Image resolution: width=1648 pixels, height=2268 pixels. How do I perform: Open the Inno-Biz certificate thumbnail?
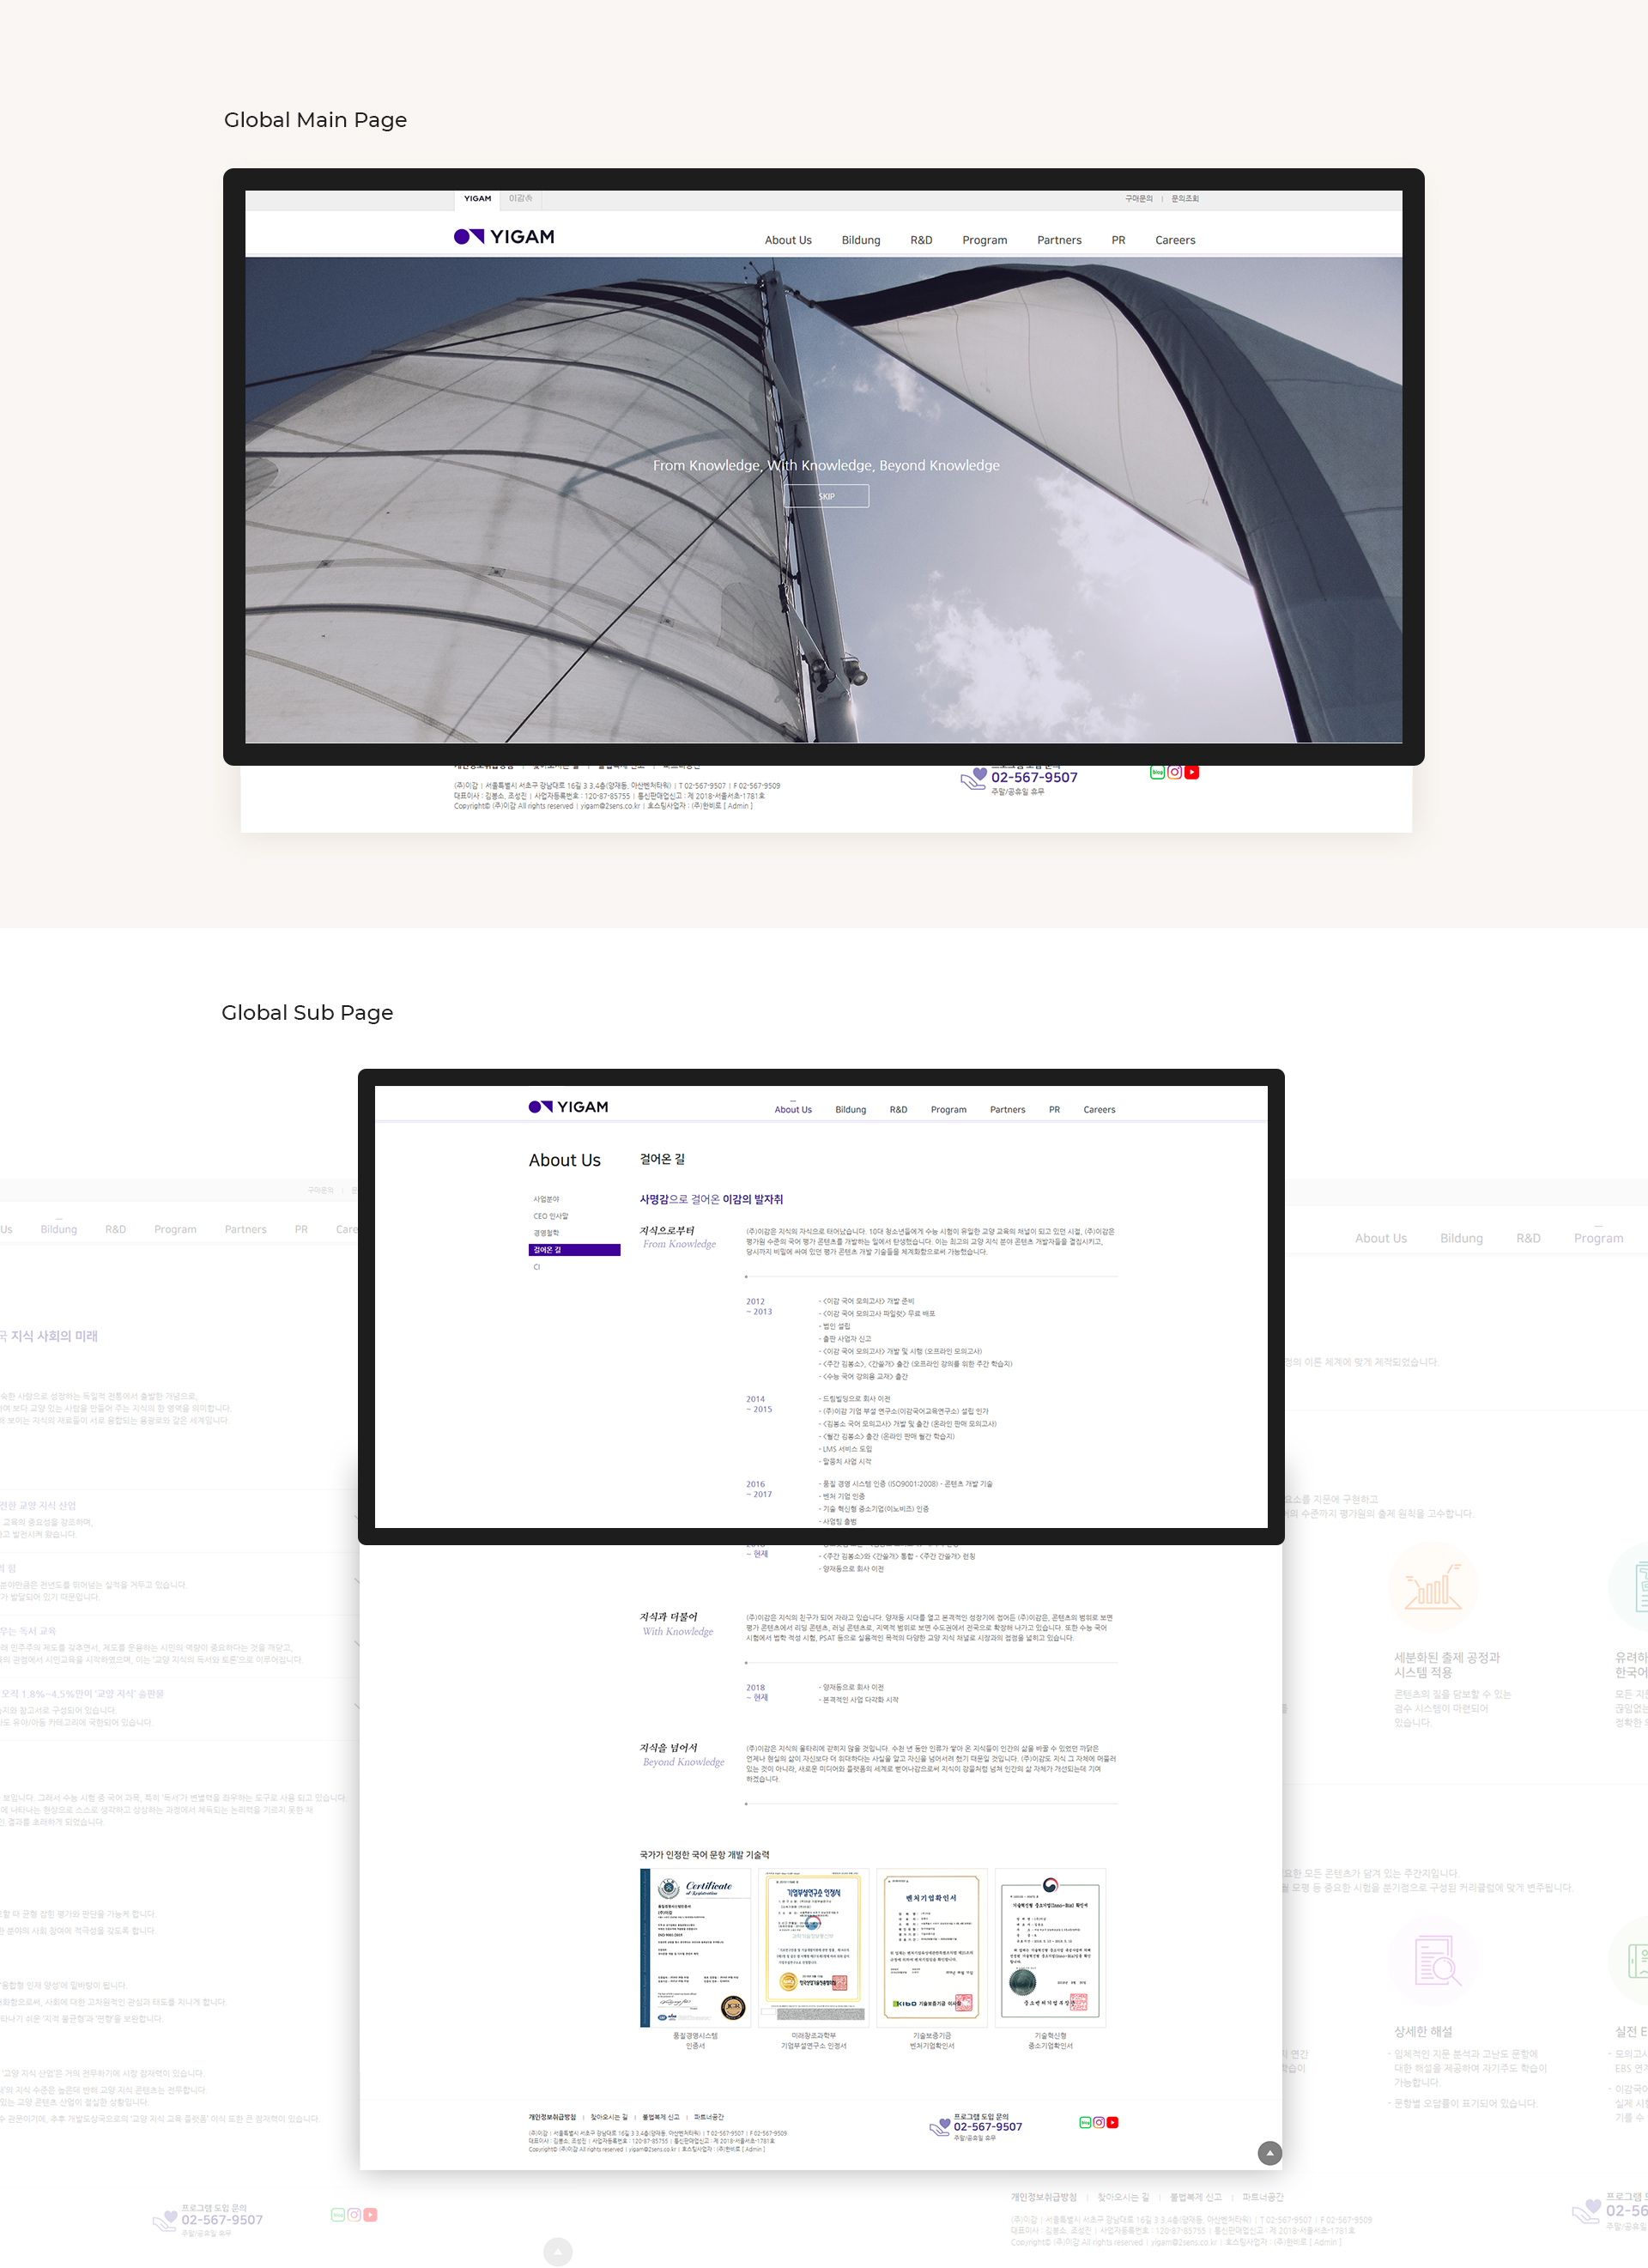(x=1050, y=1947)
